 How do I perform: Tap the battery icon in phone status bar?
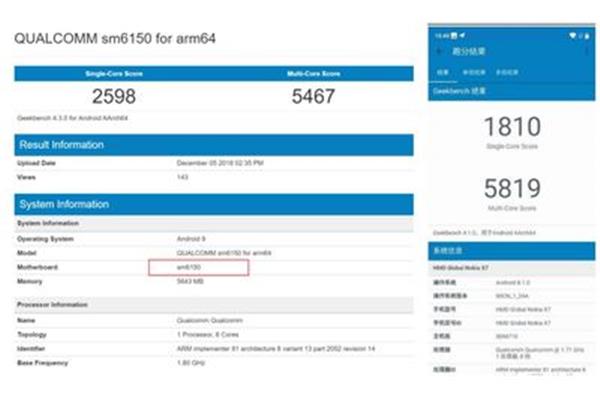click(587, 36)
